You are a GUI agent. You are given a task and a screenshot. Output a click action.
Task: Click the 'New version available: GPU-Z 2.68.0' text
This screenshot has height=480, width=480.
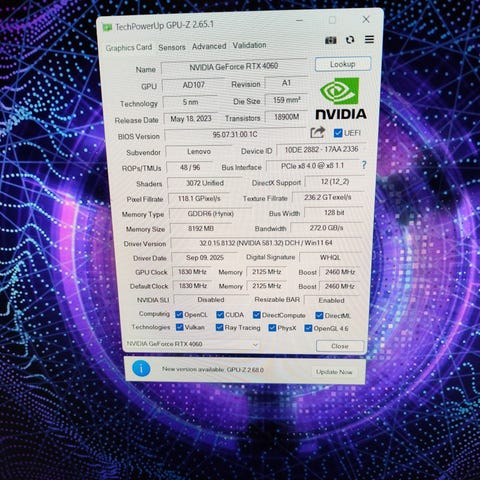(213, 370)
